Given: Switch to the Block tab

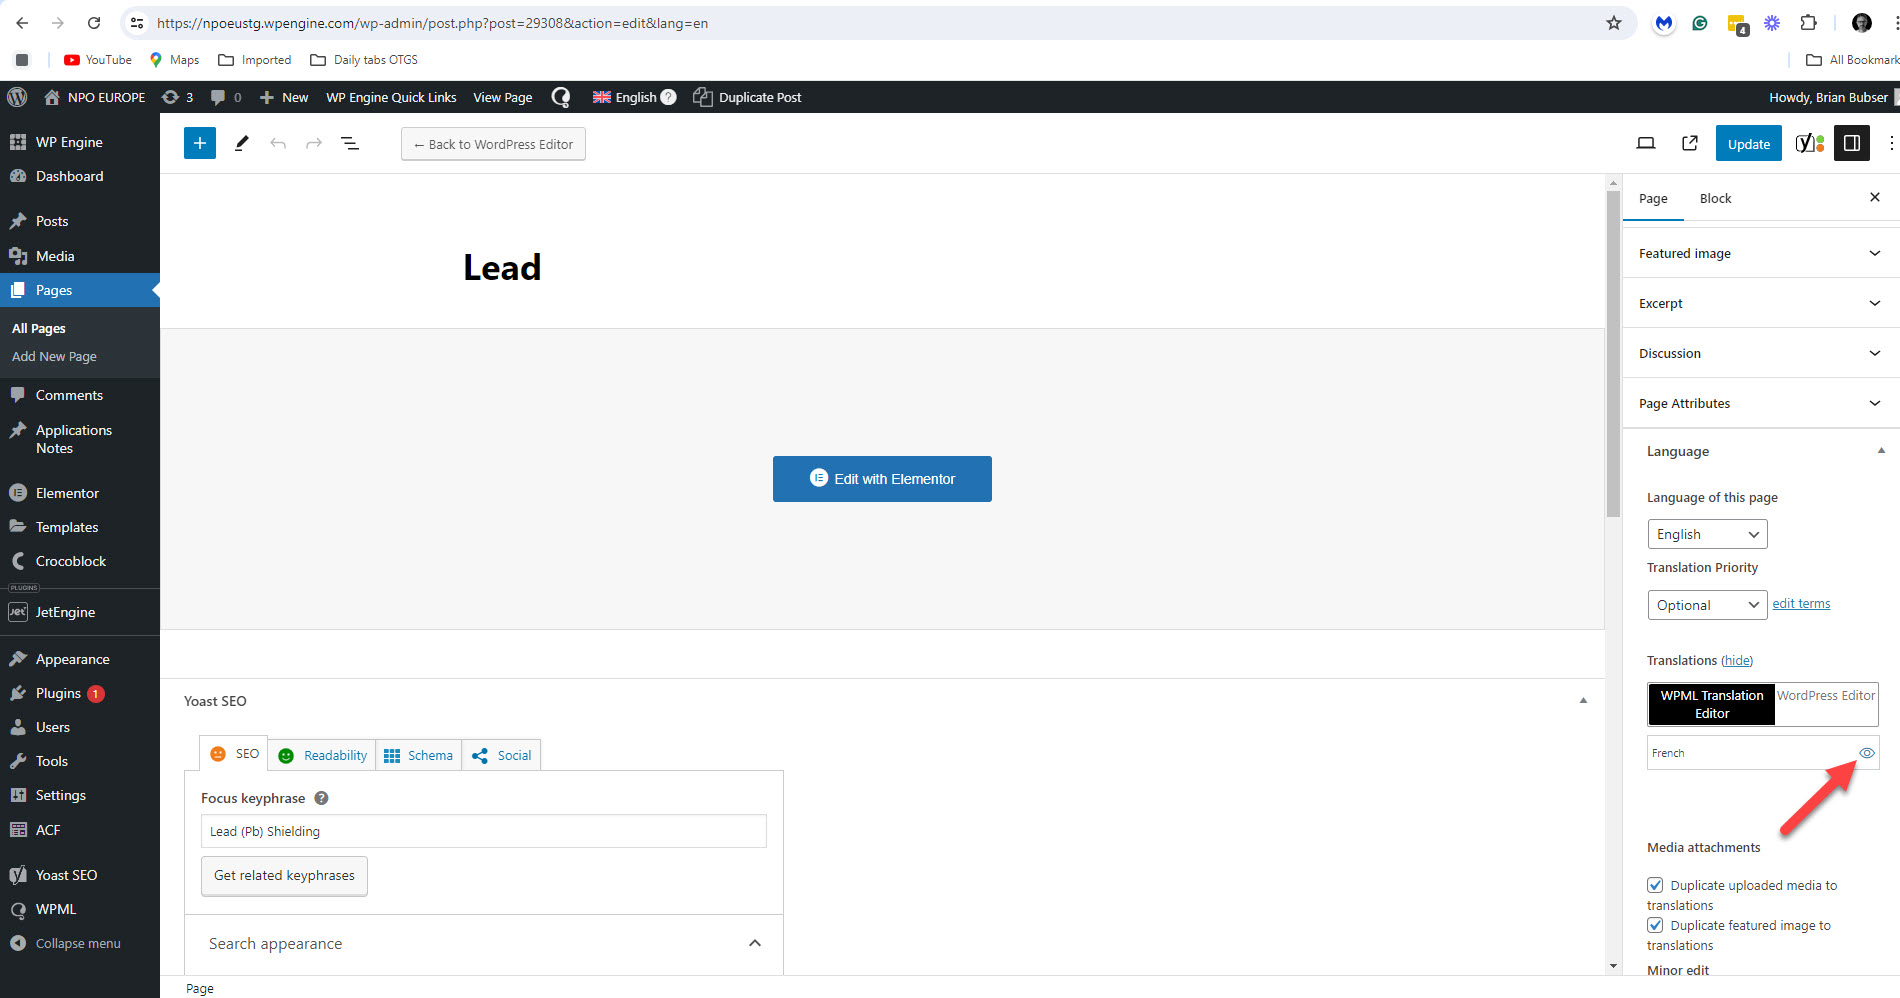Looking at the screenshot, I should (1715, 198).
